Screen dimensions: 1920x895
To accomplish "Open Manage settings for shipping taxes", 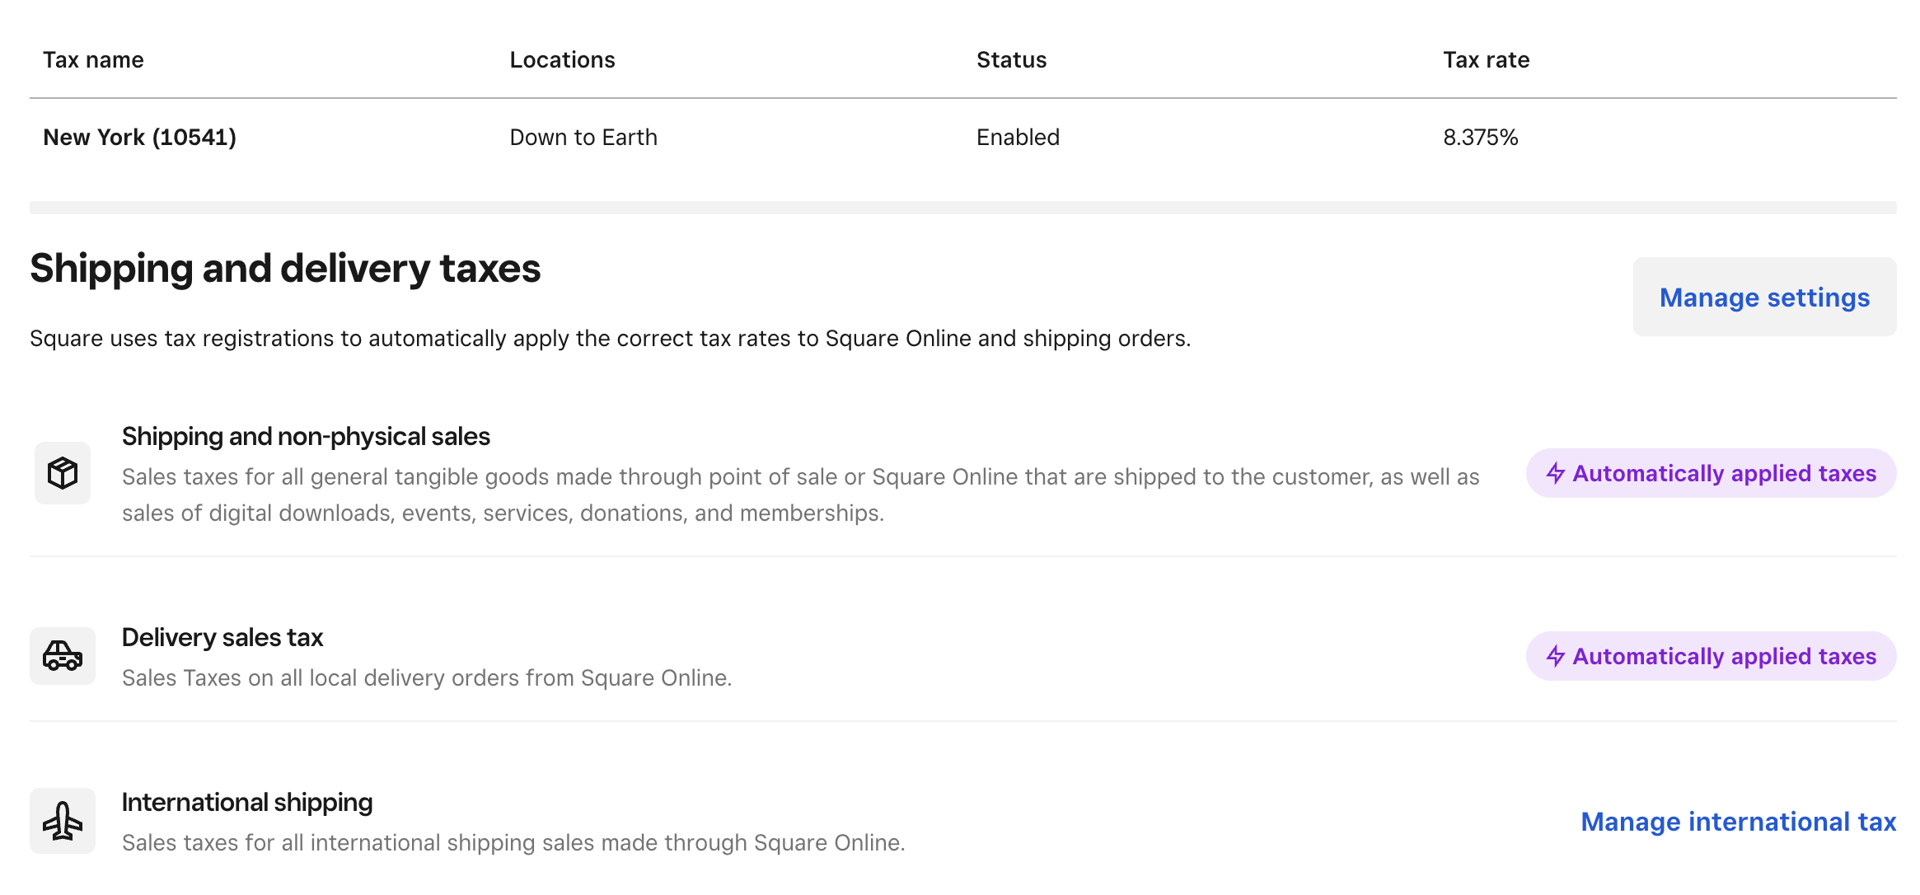I will click(x=1764, y=297).
